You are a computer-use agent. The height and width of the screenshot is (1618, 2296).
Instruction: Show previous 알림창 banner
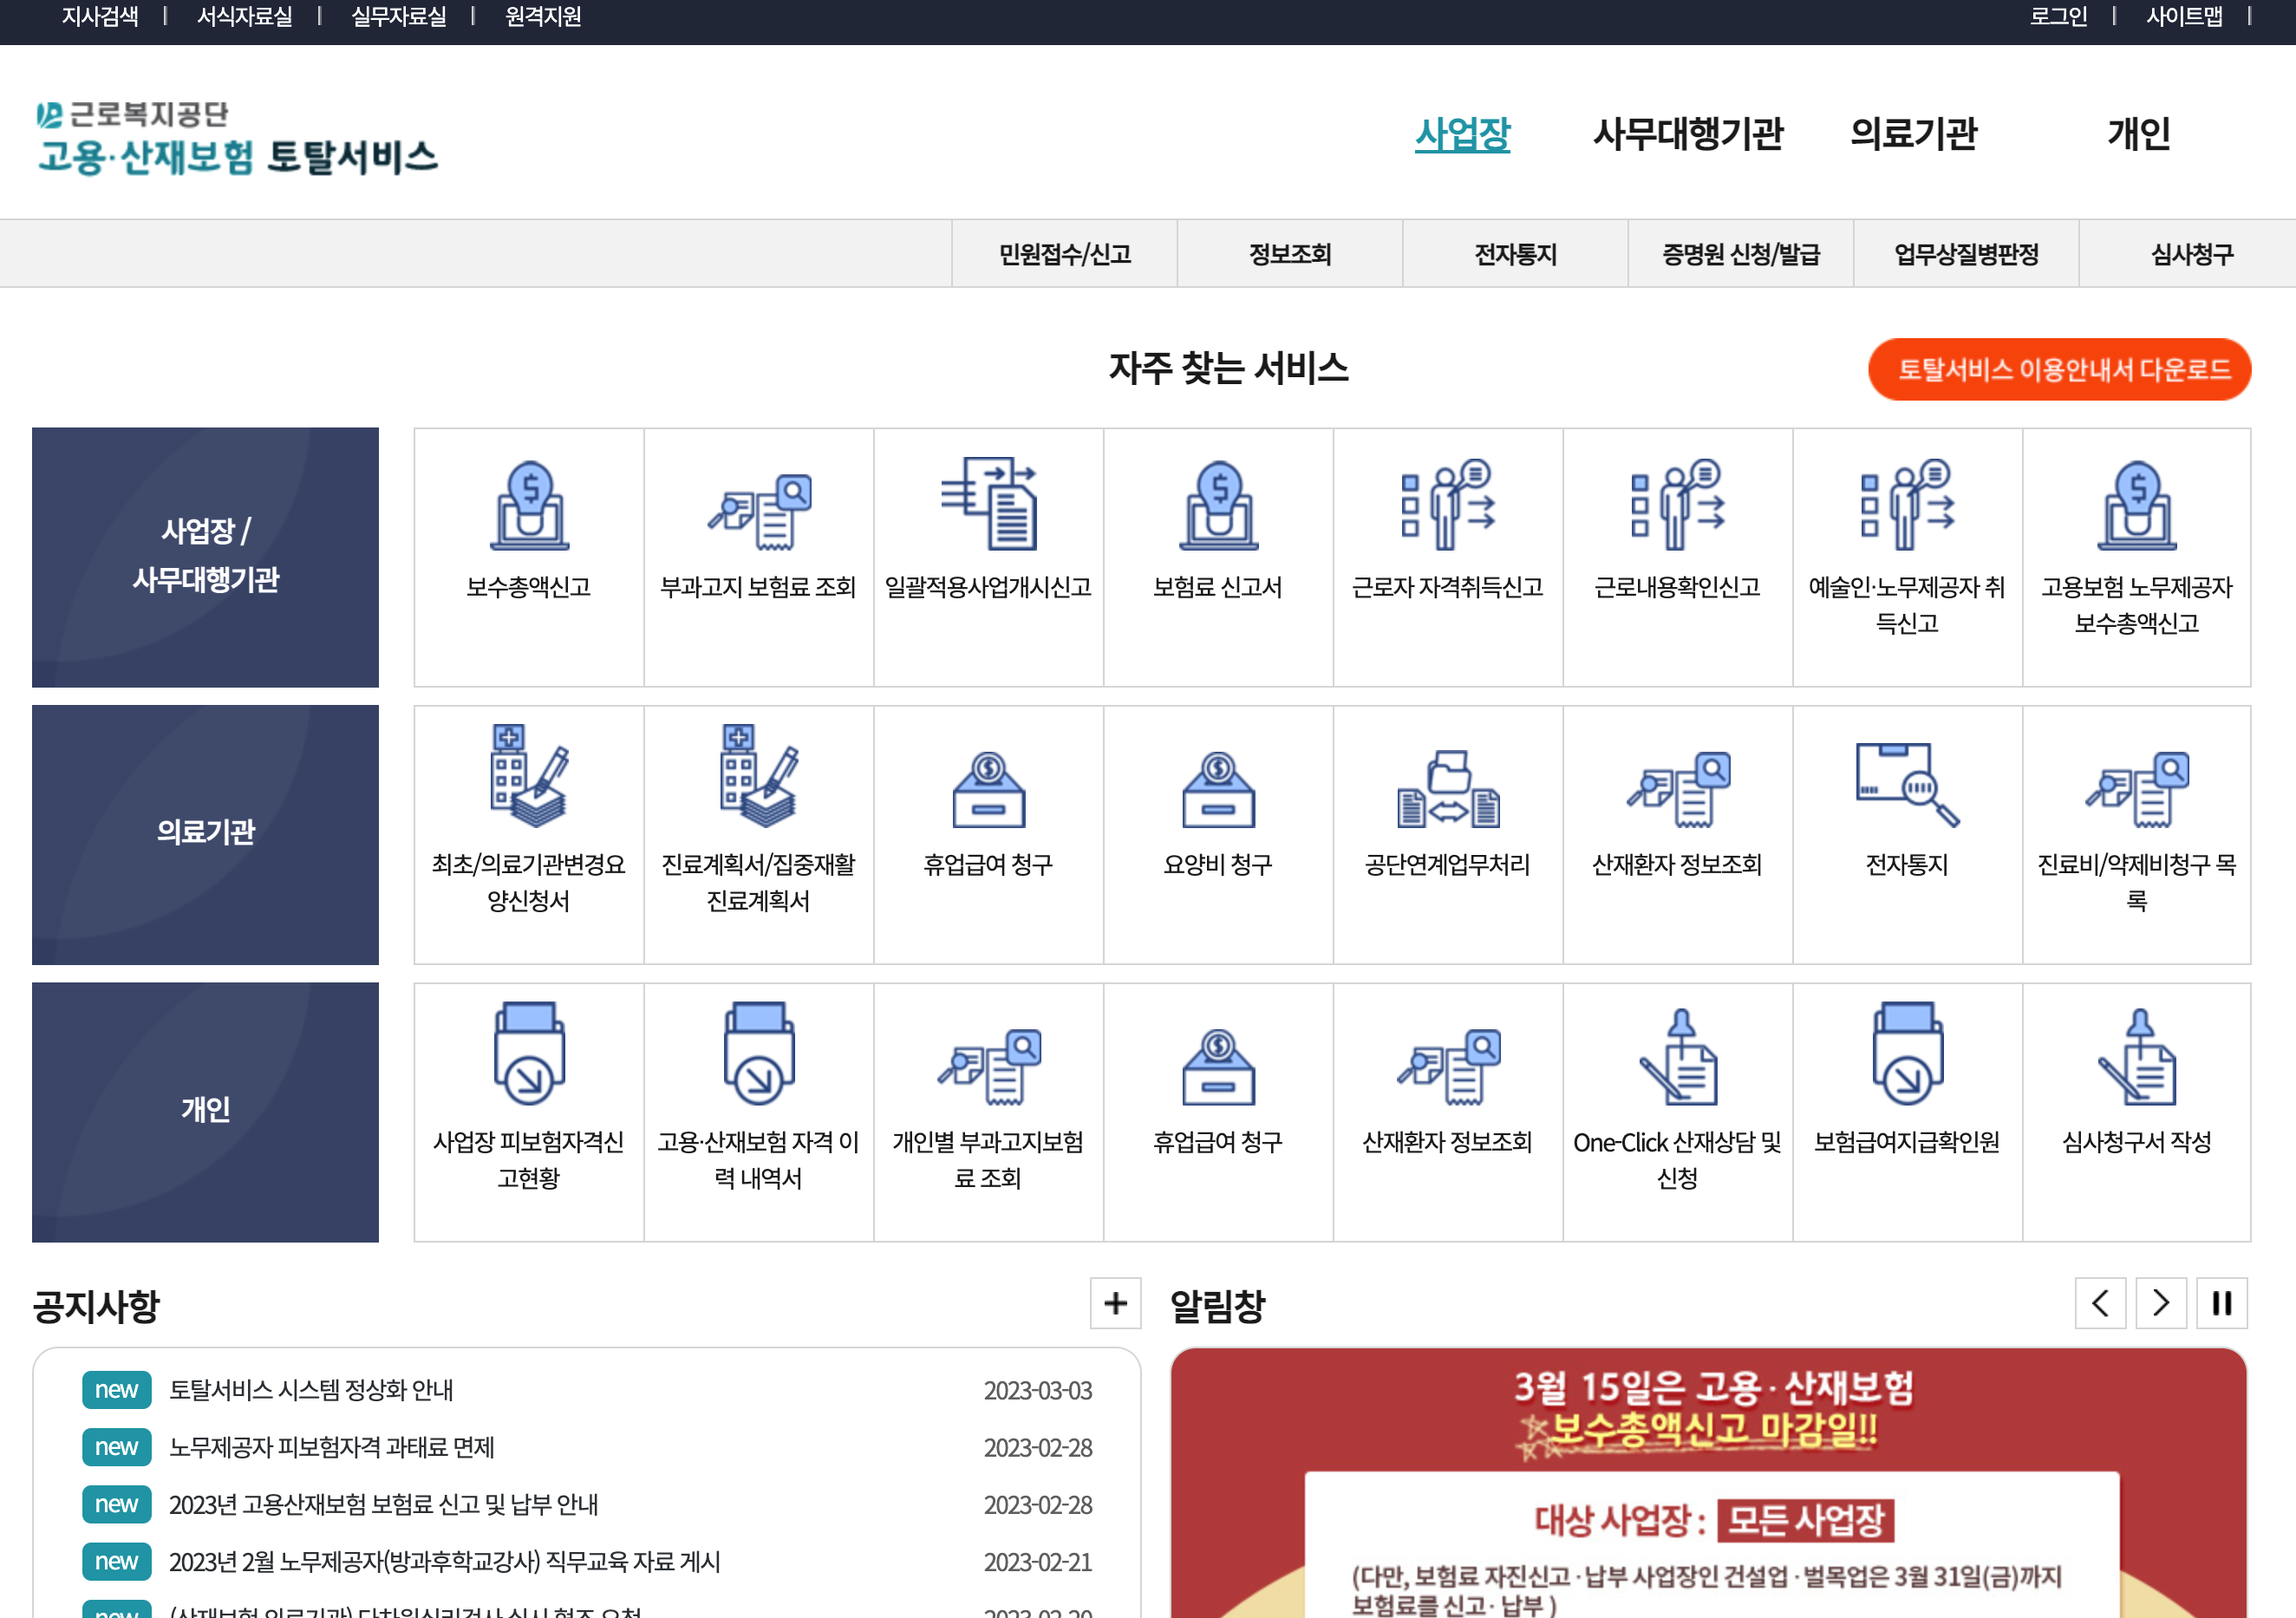2100,1303
